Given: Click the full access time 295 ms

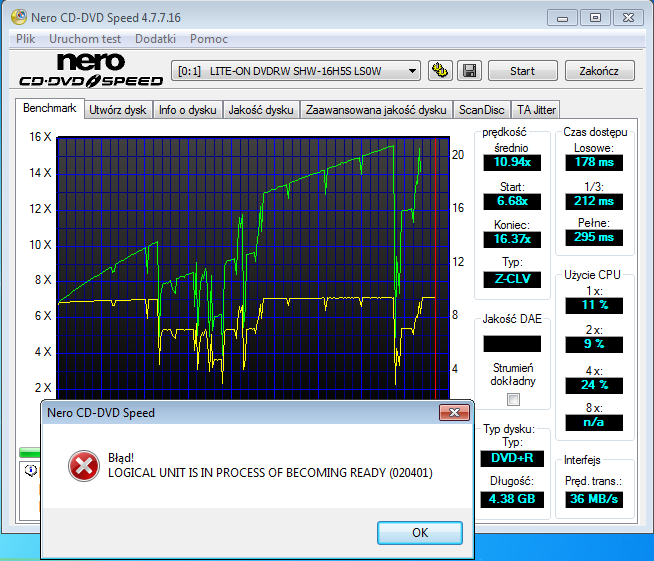Looking at the screenshot, I should pos(594,237).
